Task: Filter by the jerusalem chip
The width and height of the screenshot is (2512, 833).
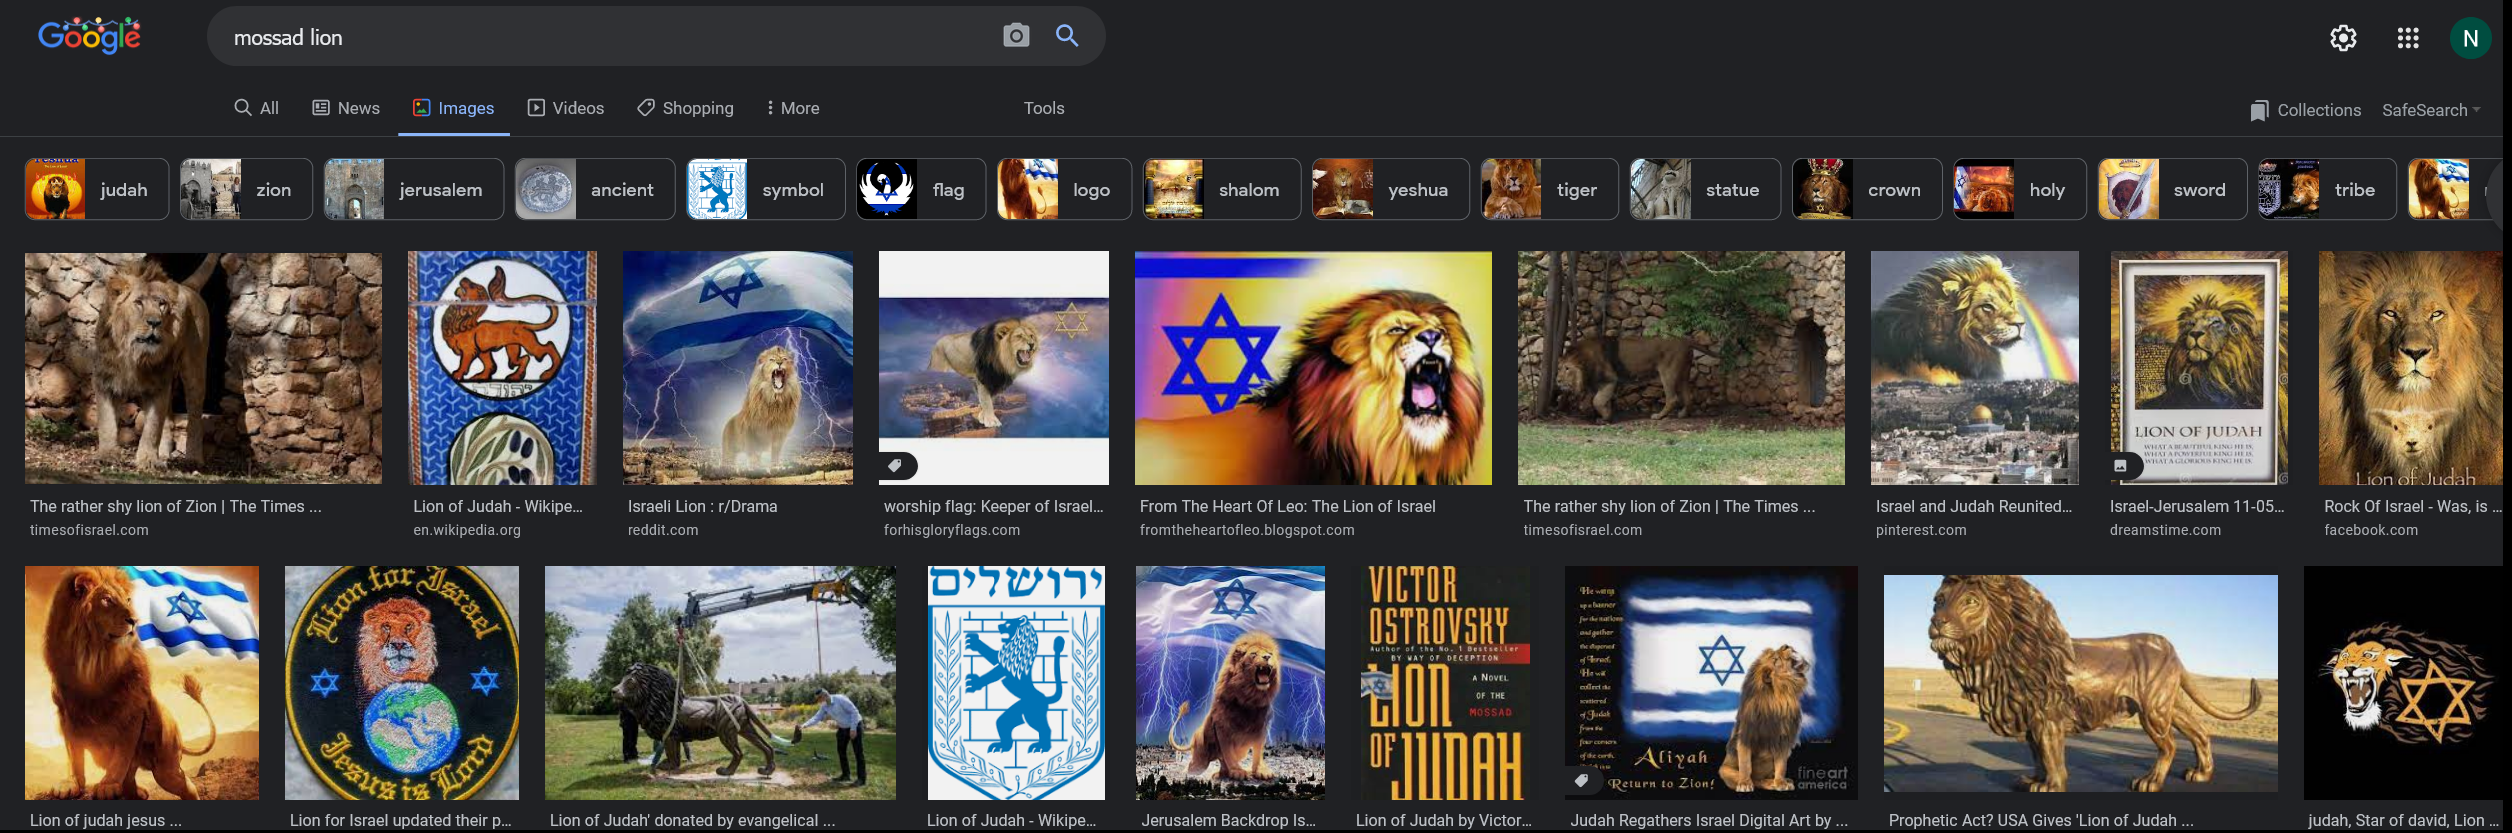Action: (414, 189)
